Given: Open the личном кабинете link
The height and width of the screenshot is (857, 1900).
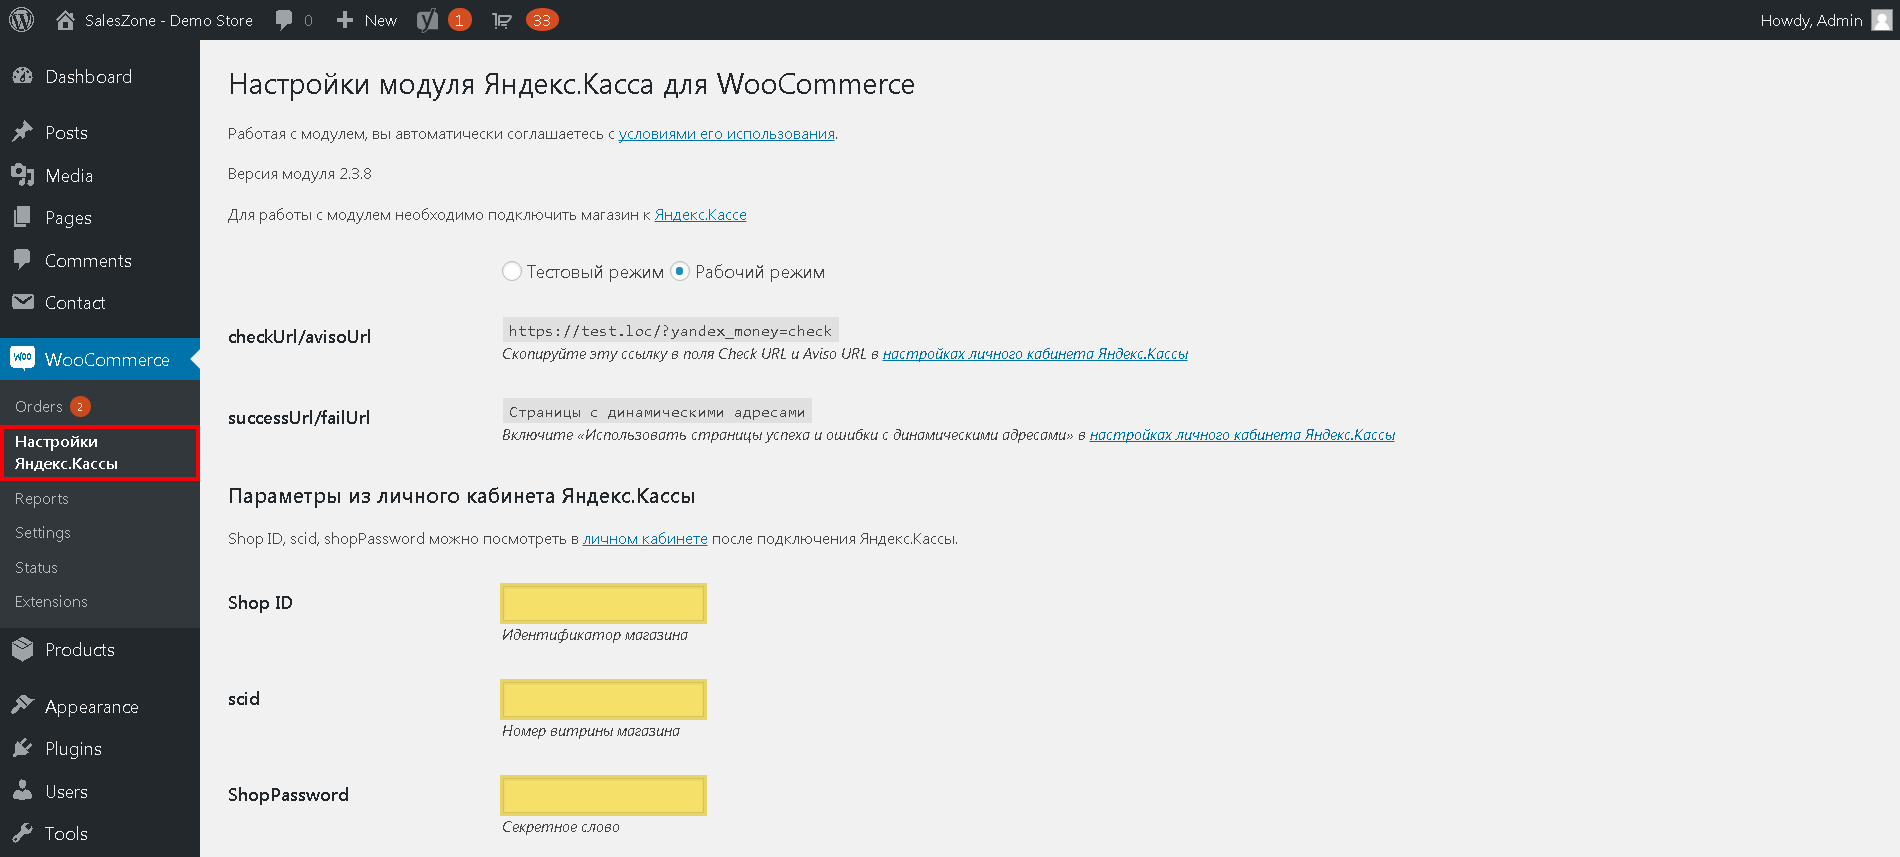Looking at the screenshot, I should [645, 538].
